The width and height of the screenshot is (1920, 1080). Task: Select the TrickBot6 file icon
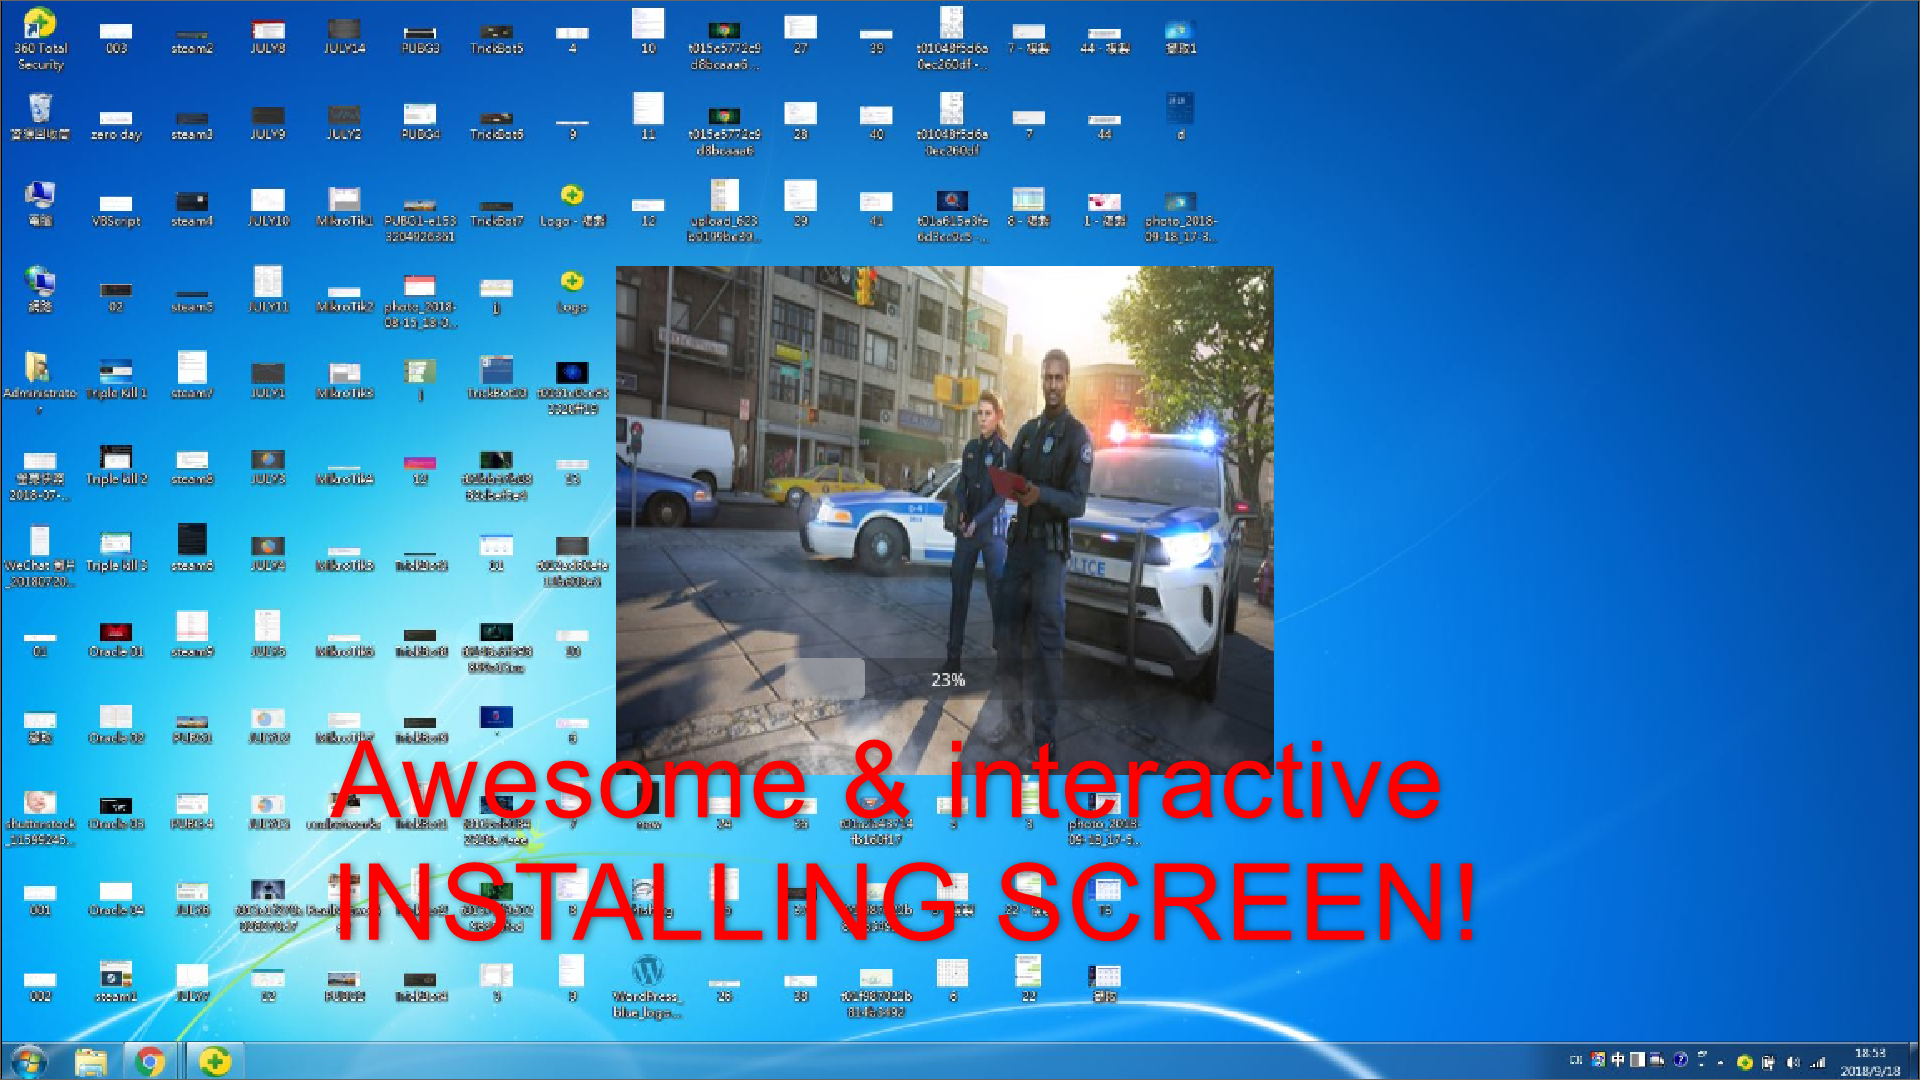coord(496,126)
